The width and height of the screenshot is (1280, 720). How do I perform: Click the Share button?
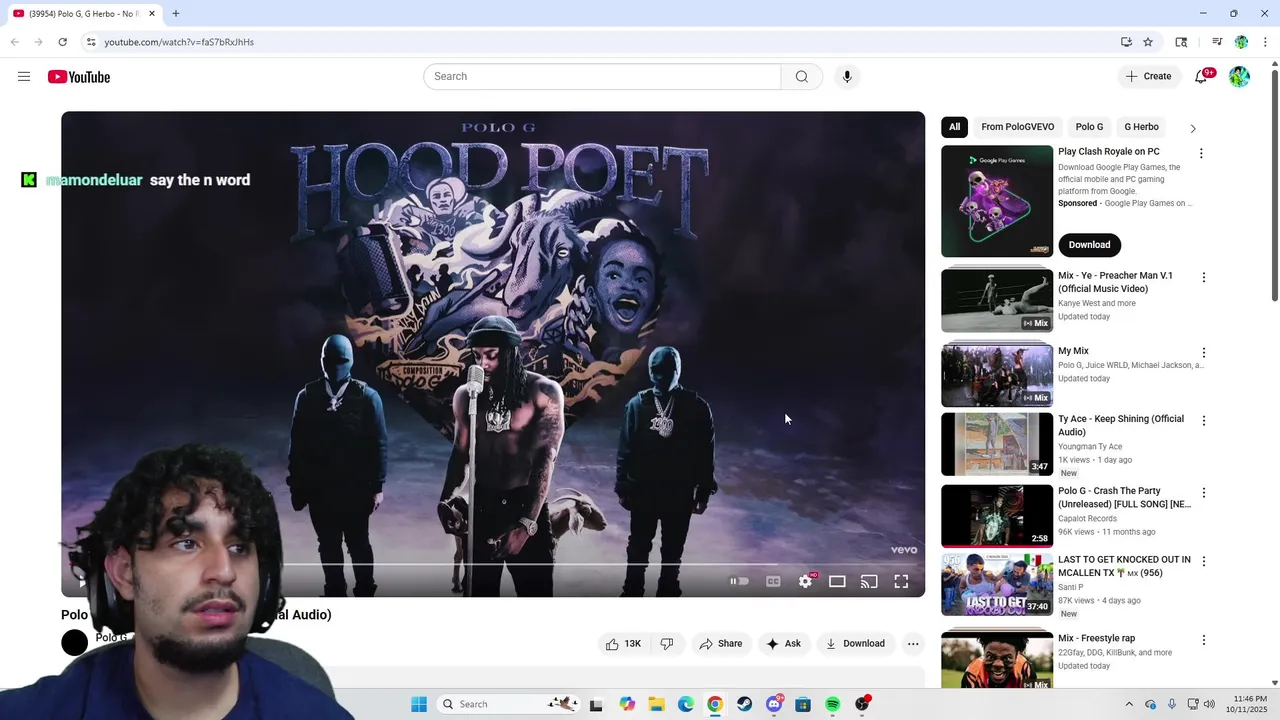(720, 644)
